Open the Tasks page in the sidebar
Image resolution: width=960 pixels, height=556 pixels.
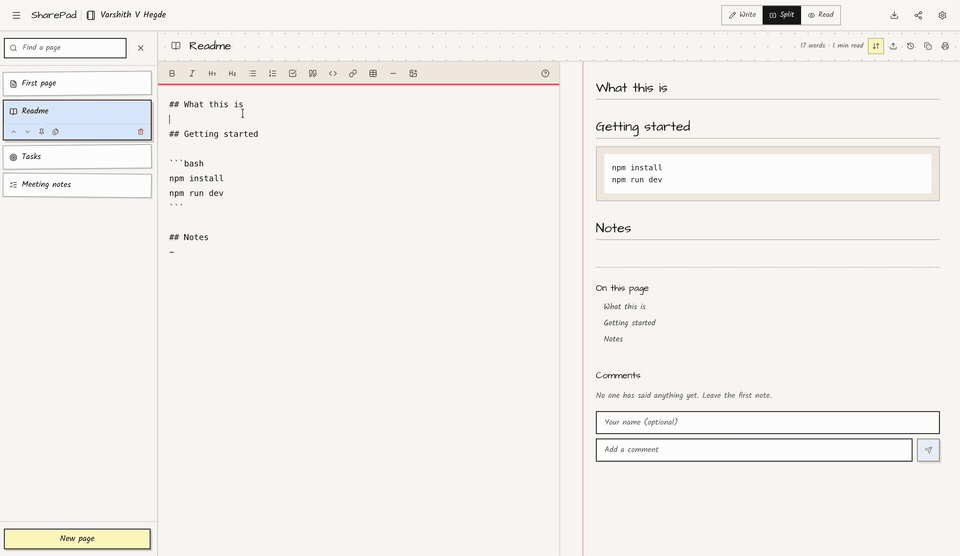[x=77, y=157]
